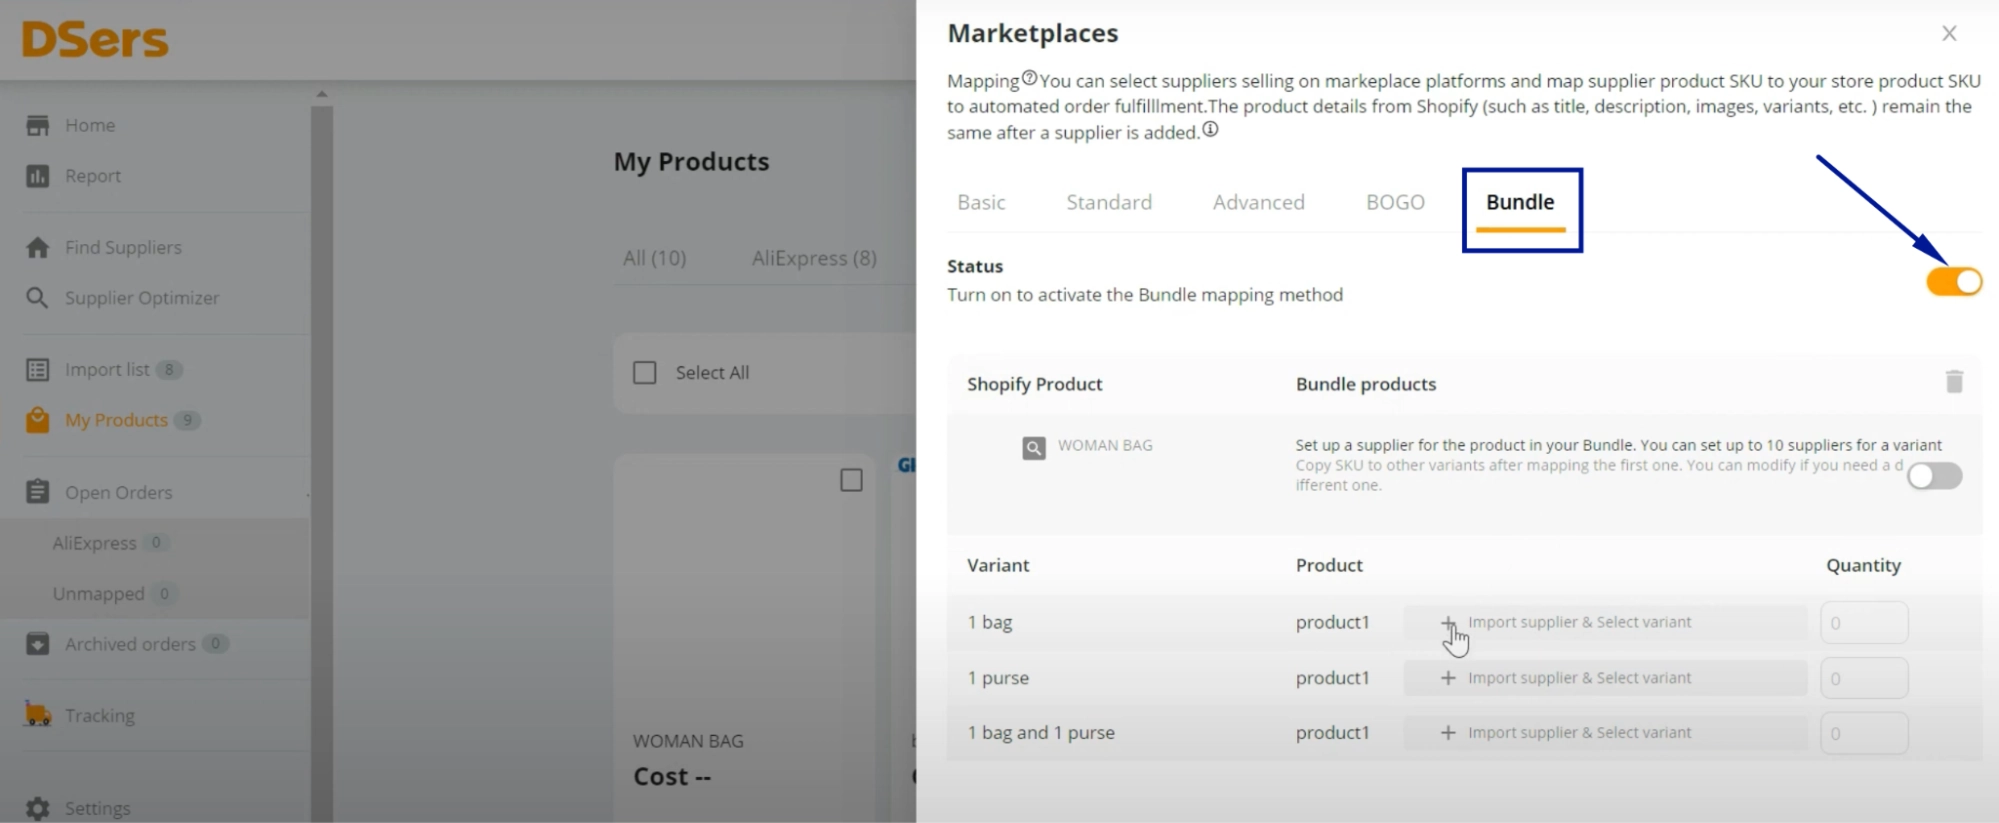This screenshot has height=823, width=1999.
Task: Switch to the Standard mapping tab
Action: coord(1109,202)
